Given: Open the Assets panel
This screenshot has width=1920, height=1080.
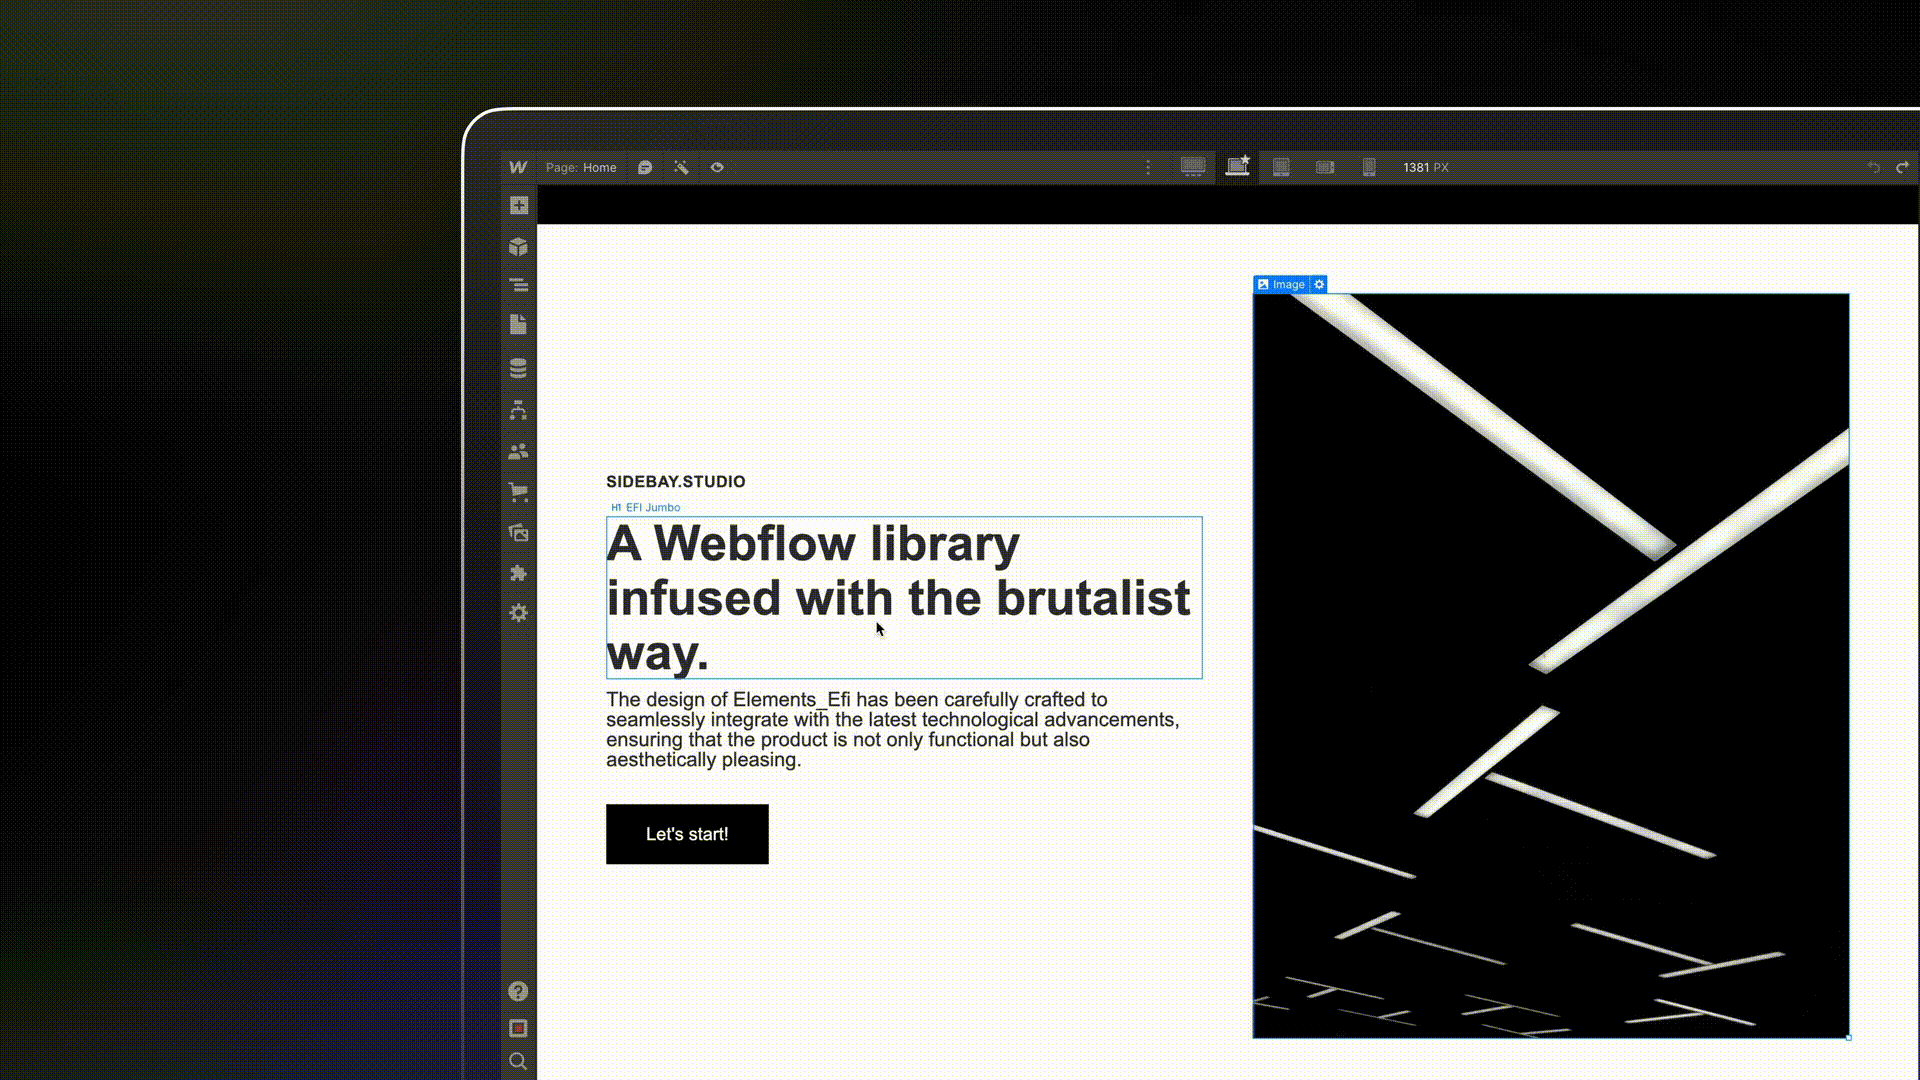Looking at the screenshot, I should coord(519,533).
